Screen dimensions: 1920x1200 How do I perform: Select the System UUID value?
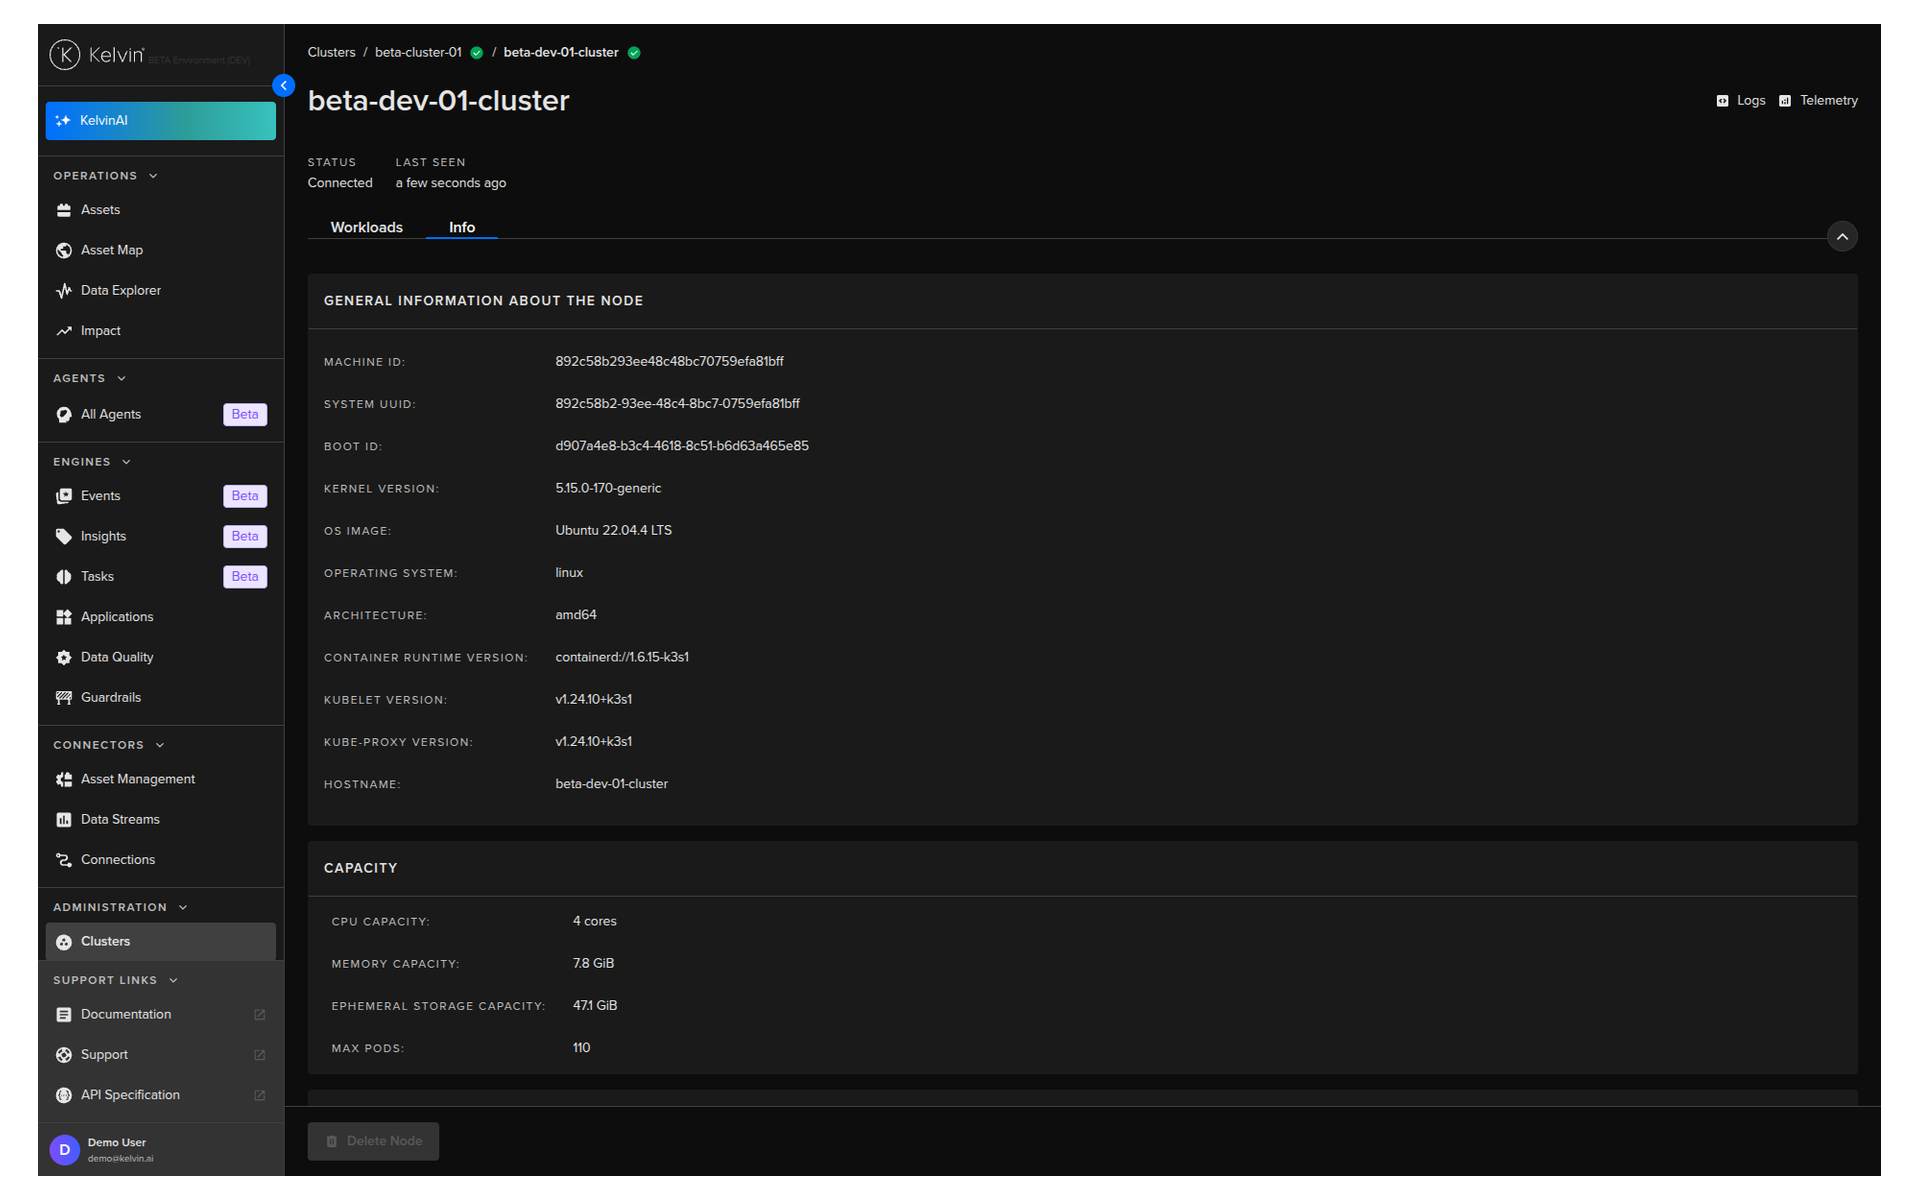(678, 404)
